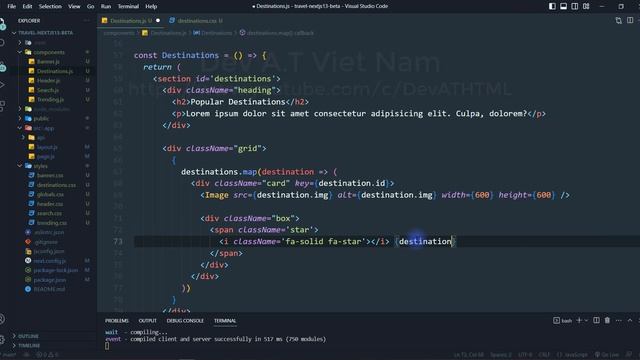The height and width of the screenshot is (360, 640).
Task: Open the launch profile dropdown arrow
Action: point(587,320)
